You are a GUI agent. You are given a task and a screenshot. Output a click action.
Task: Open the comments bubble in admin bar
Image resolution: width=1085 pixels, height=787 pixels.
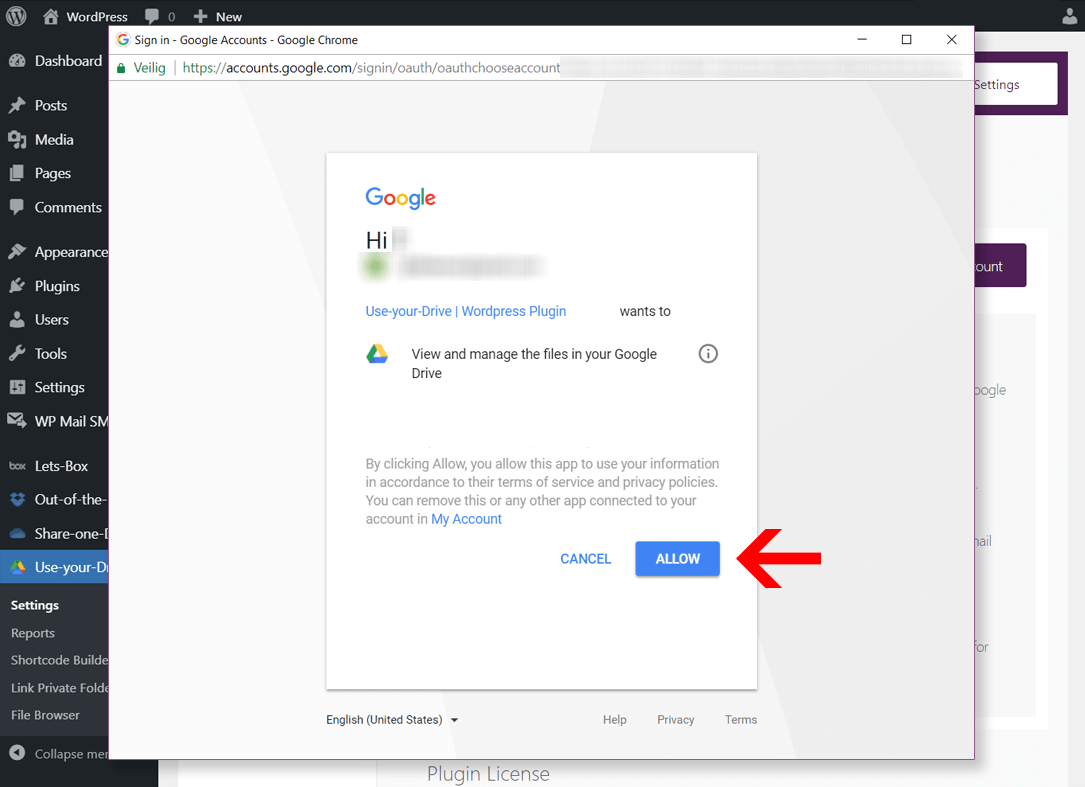point(160,17)
